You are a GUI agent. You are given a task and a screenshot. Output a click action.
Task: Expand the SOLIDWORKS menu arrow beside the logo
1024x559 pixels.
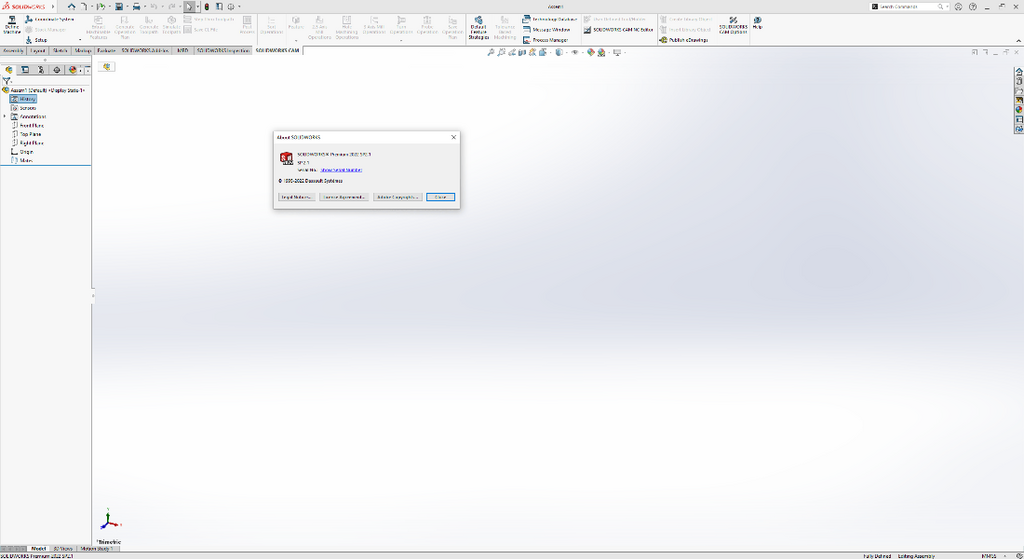click(53, 7)
